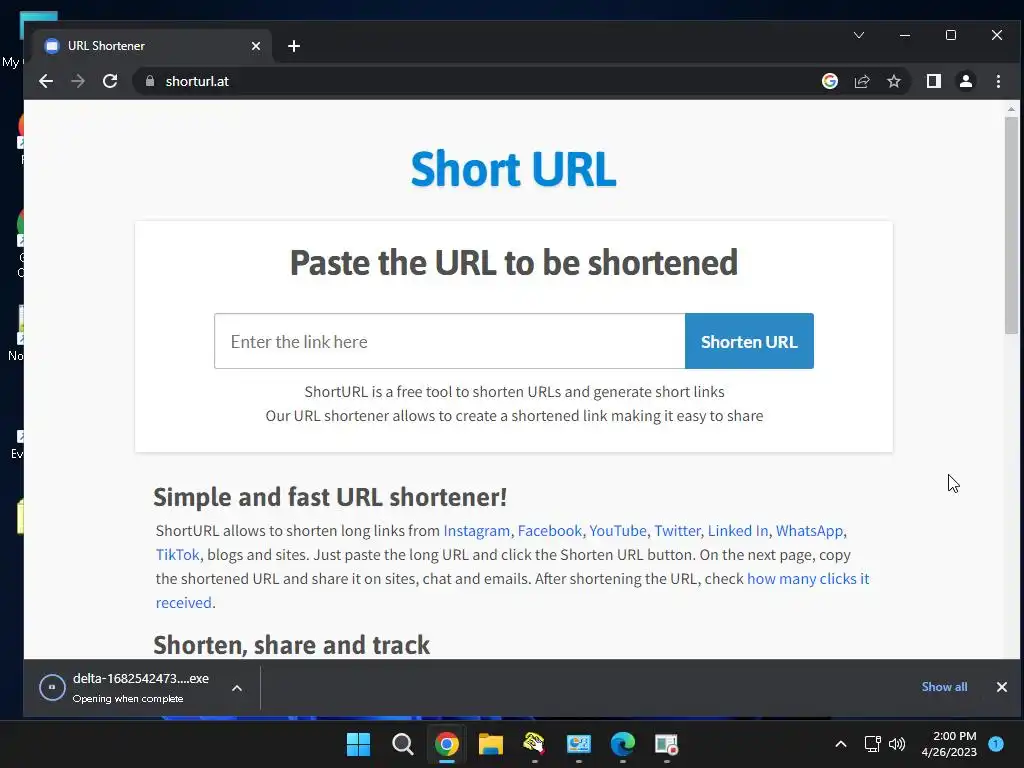
Task: Click the page vertical scrollbar
Action: (1011, 226)
